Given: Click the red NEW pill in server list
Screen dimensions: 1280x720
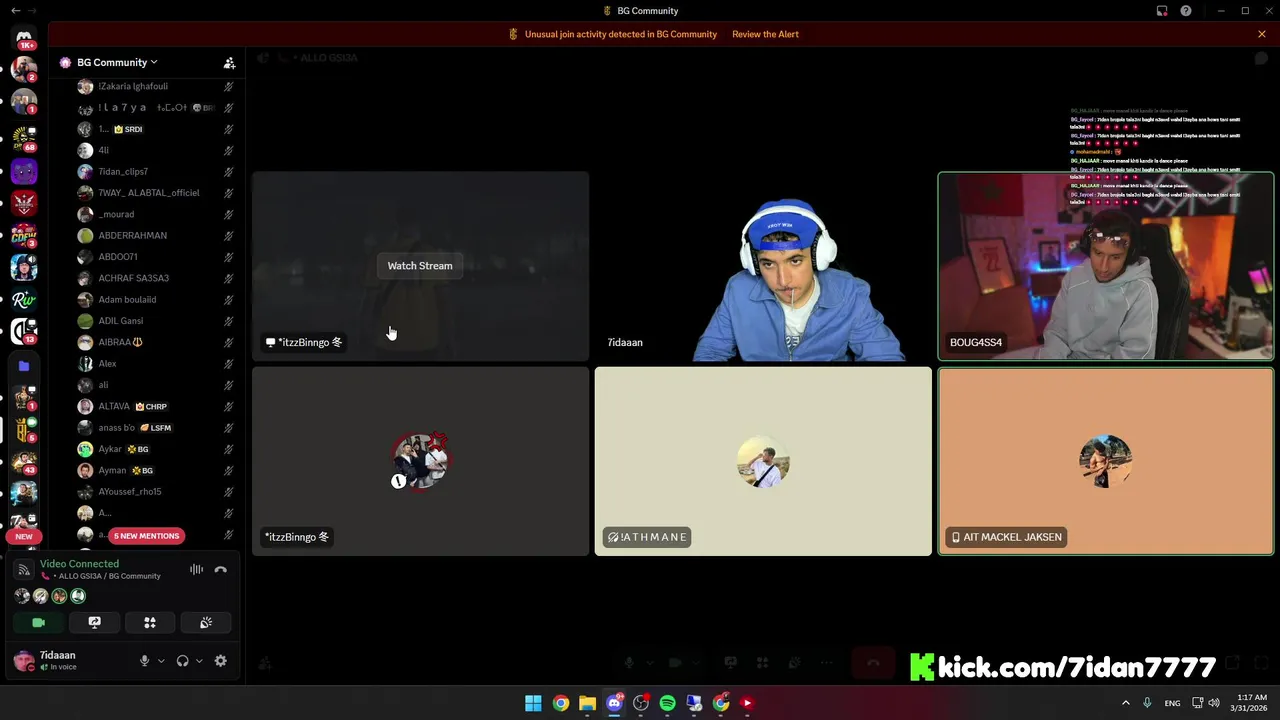Looking at the screenshot, I should pyautogui.click(x=24, y=536).
